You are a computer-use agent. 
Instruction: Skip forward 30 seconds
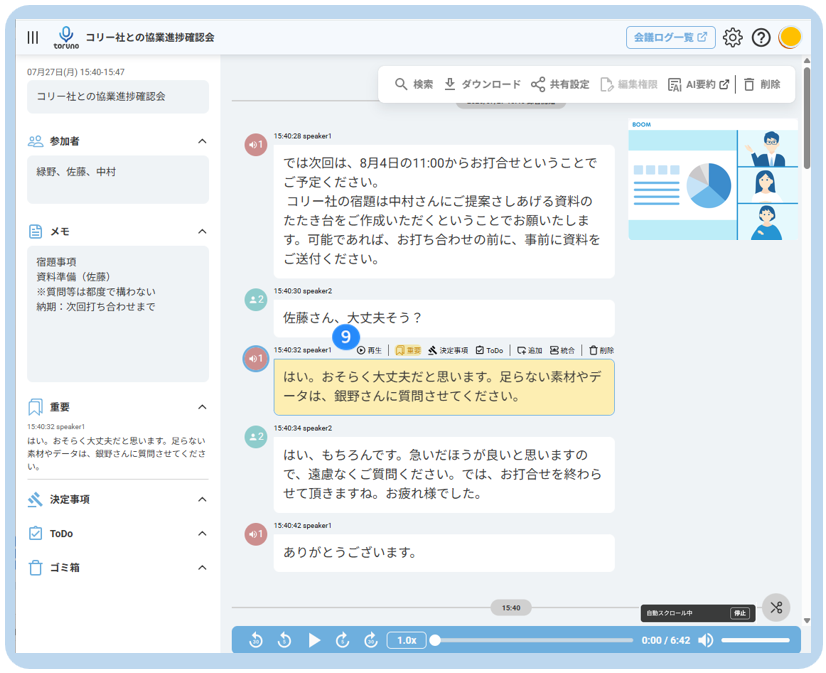click(371, 640)
